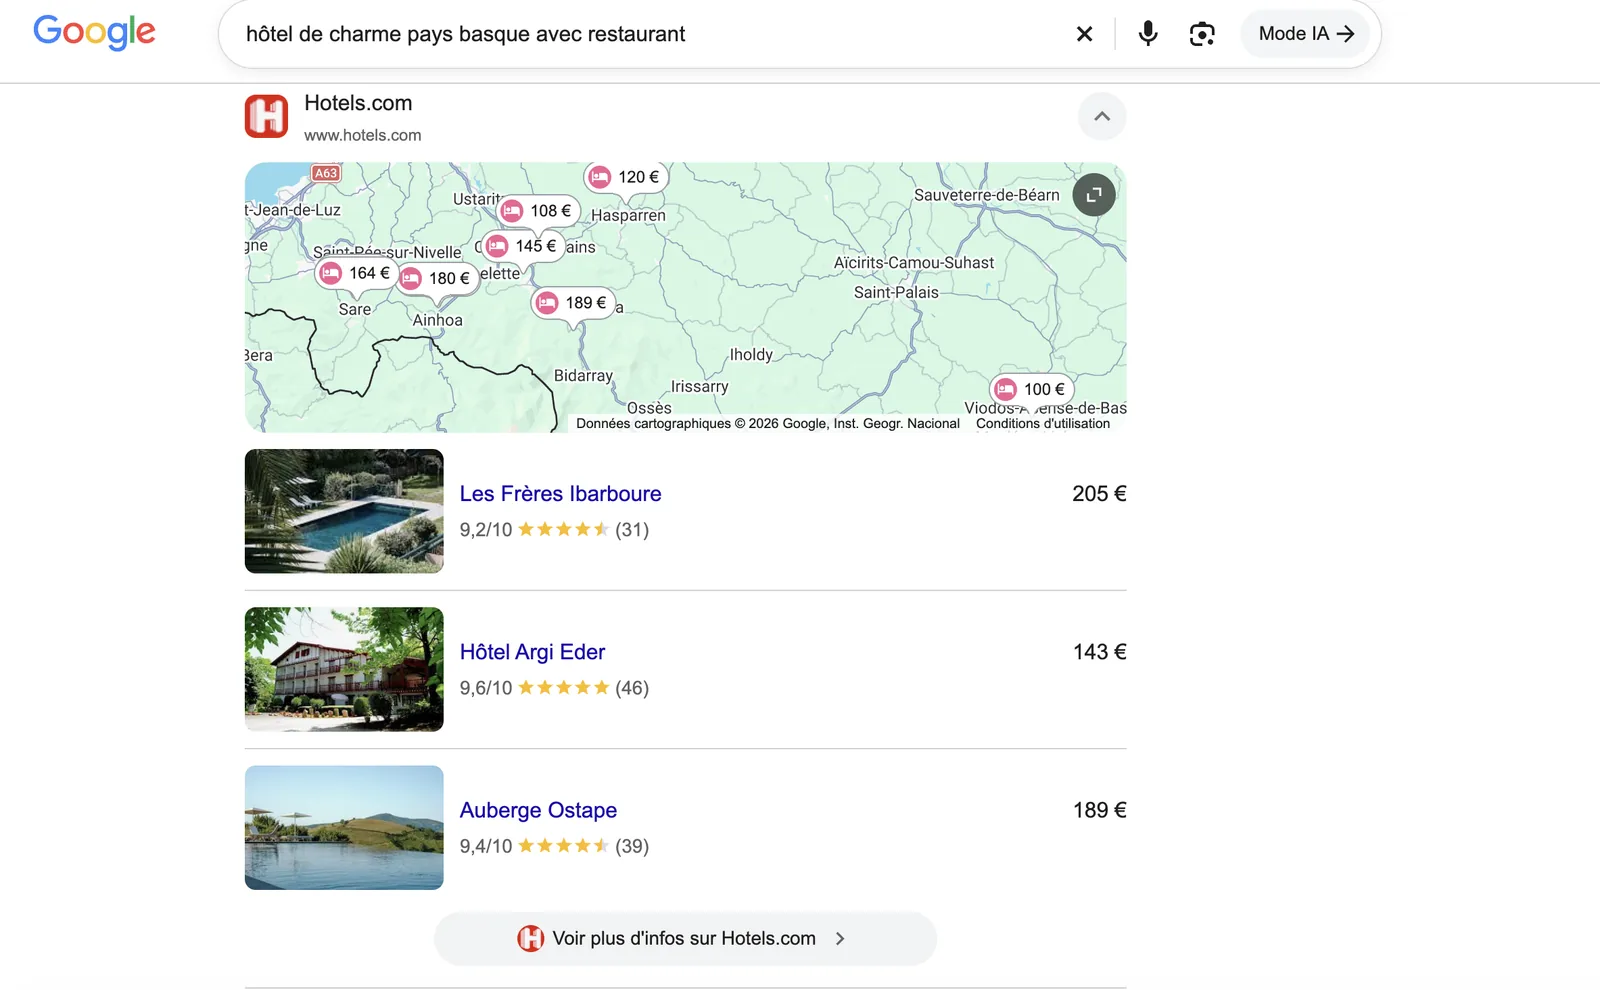The image size is (1600, 990).
Task: Select the 100 € map pin
Action: pyautogui.click(x=1032, y=389)
